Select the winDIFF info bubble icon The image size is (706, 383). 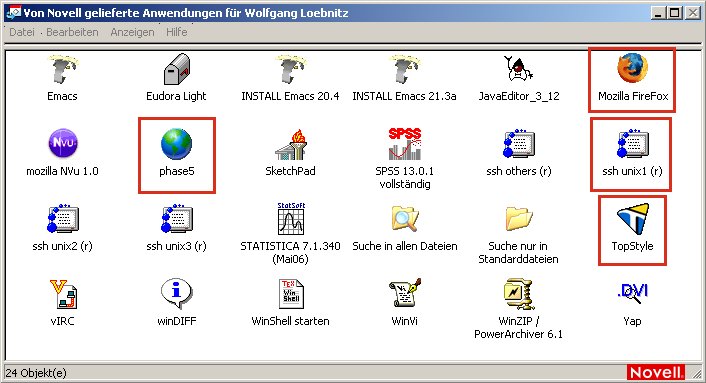pos(176,293)
